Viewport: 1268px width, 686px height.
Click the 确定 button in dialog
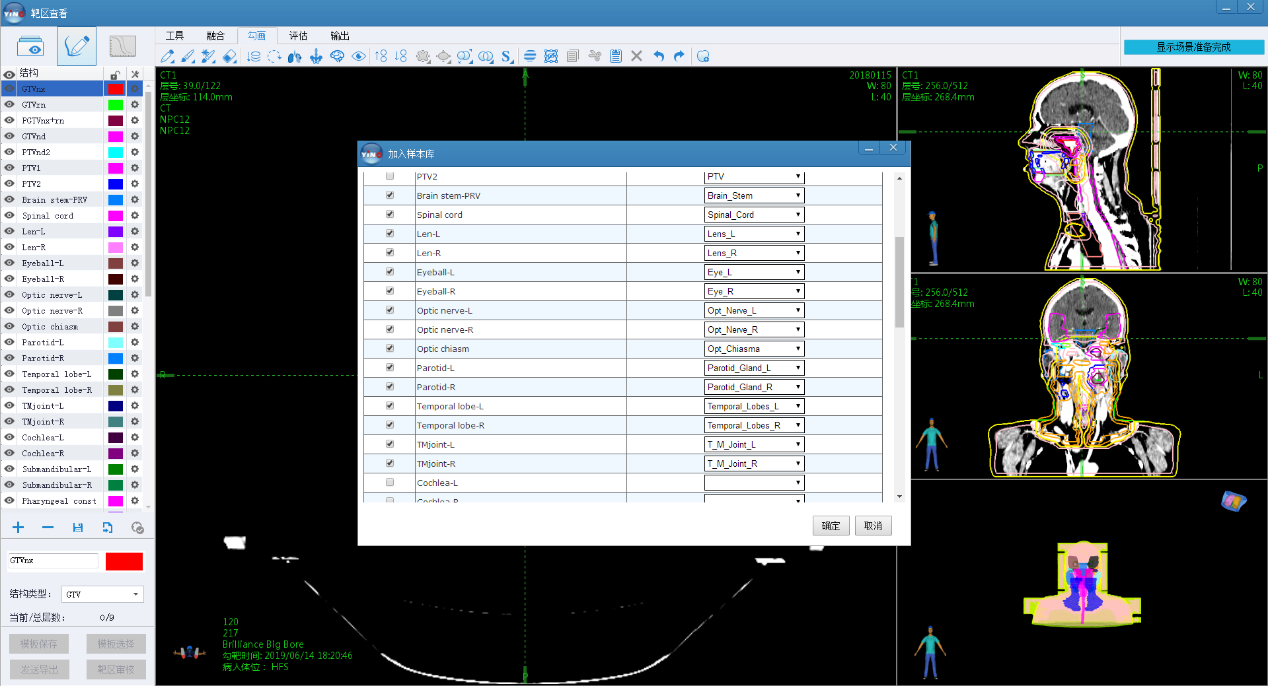click(x=831, y=526)
